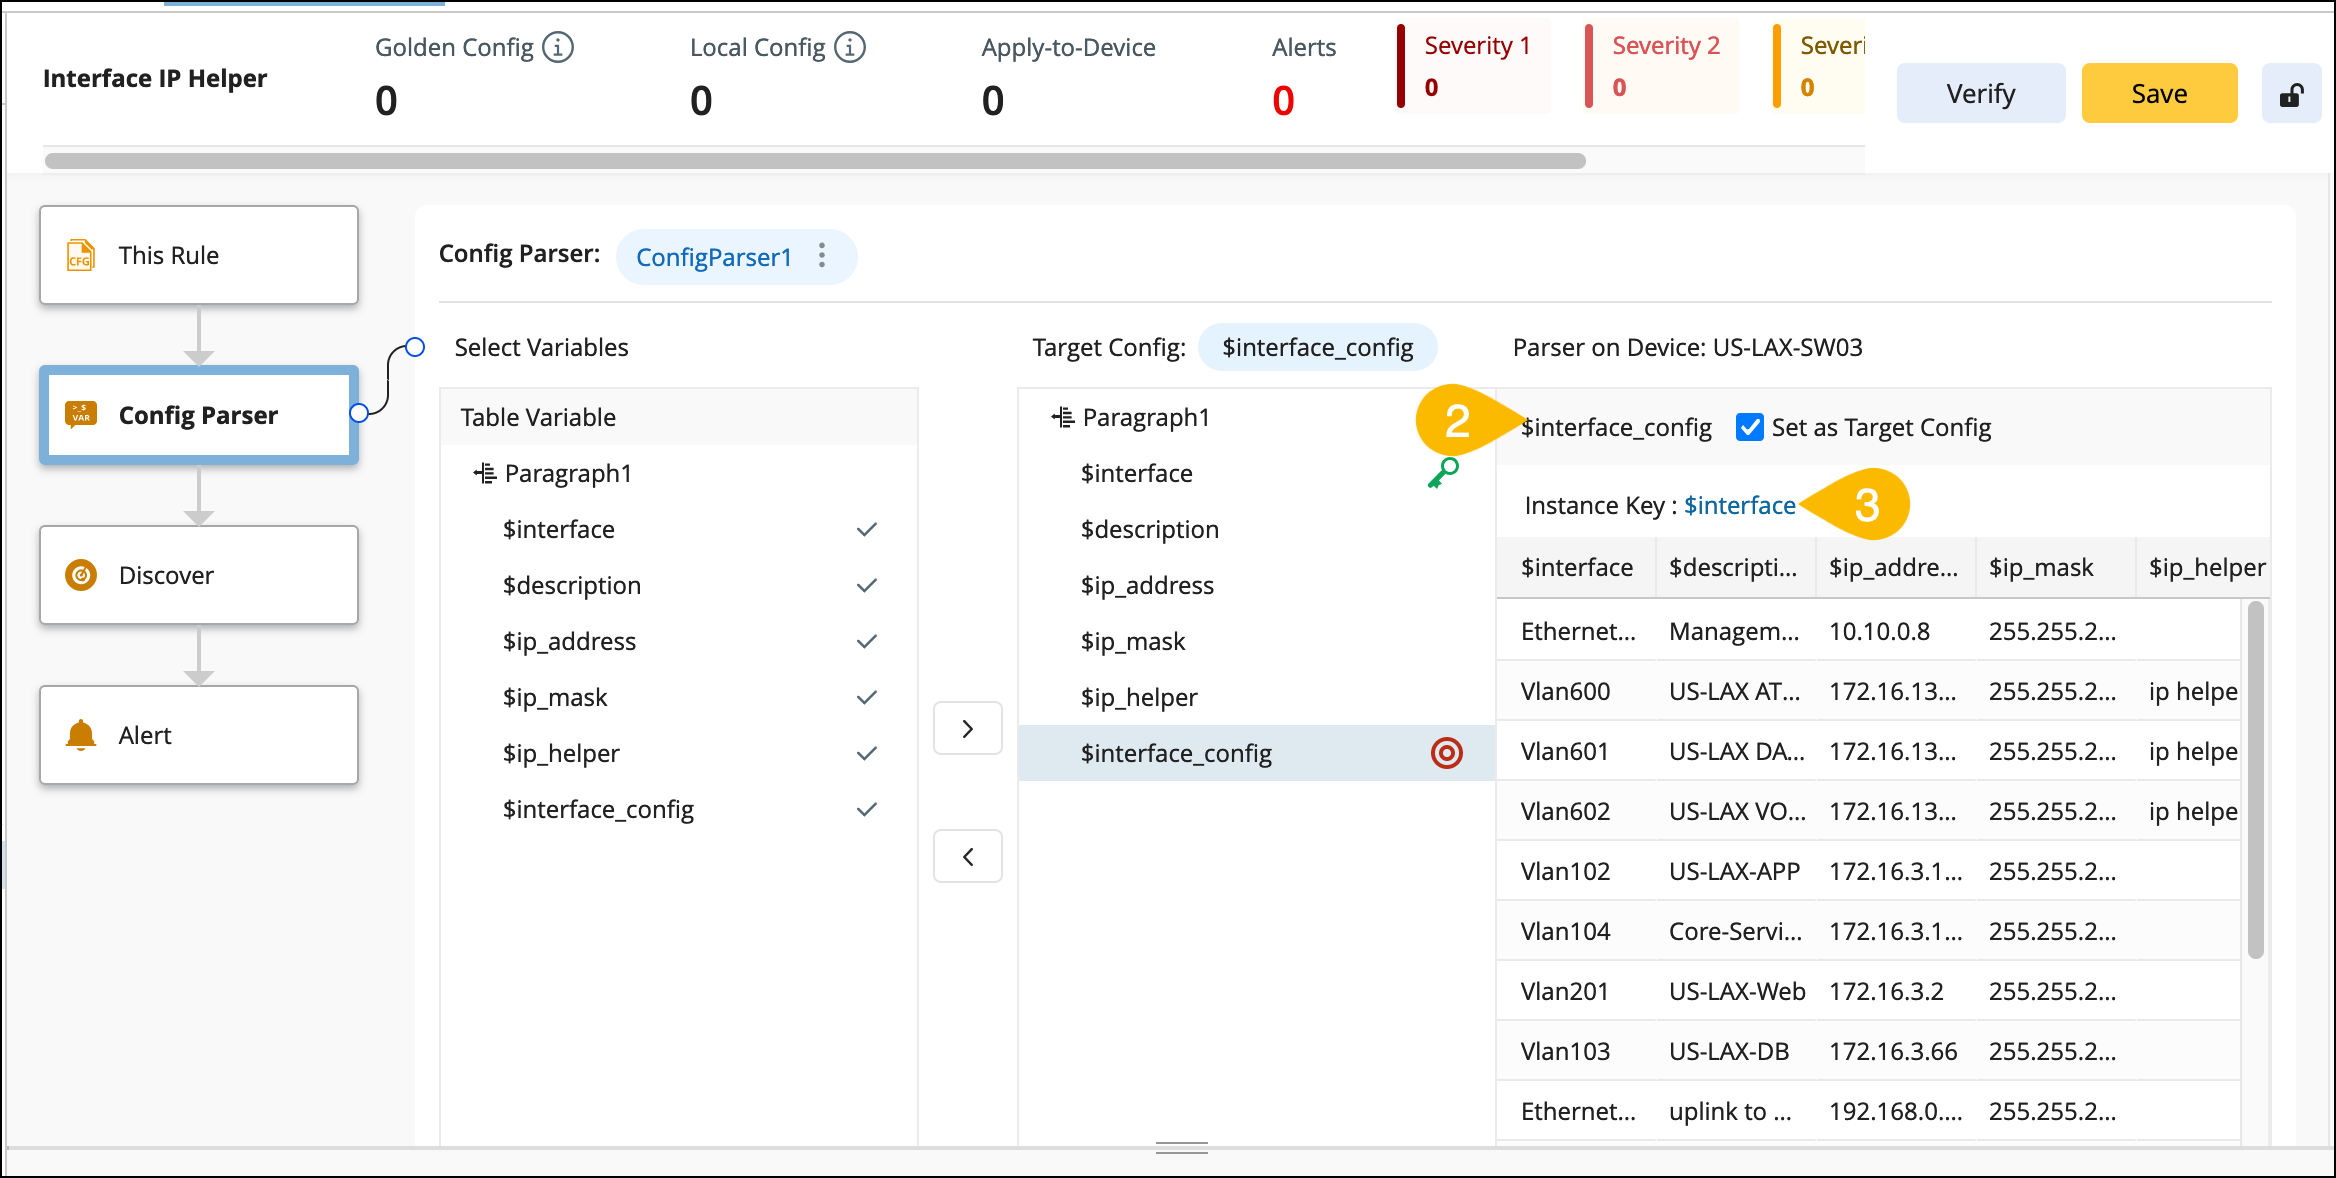2336x1178 pixels.
Task: Click the $interface instance key link
Action: [1739, 505]
